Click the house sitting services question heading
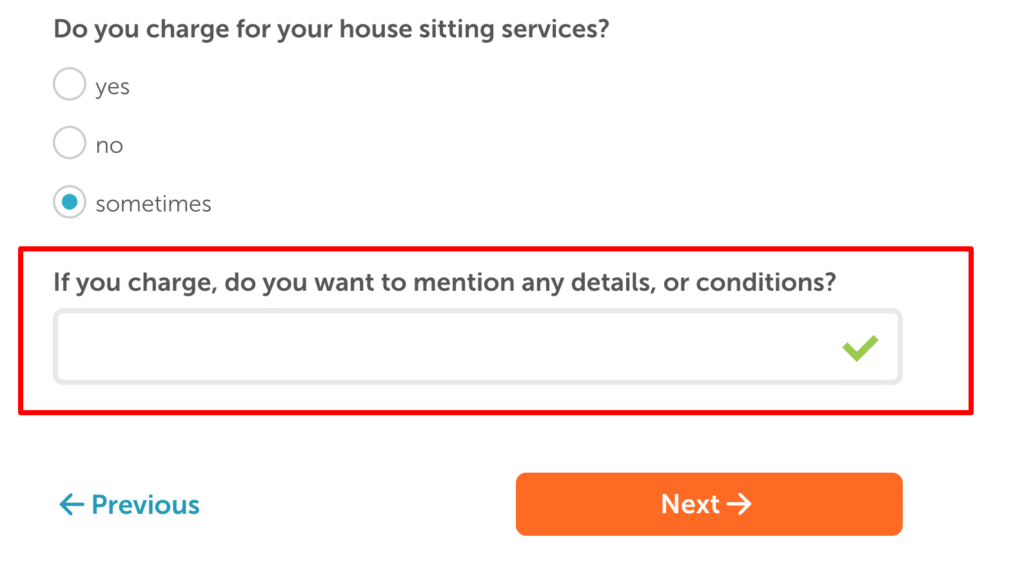The height and width of the screenshot is (579, 1024). point(331,29)
